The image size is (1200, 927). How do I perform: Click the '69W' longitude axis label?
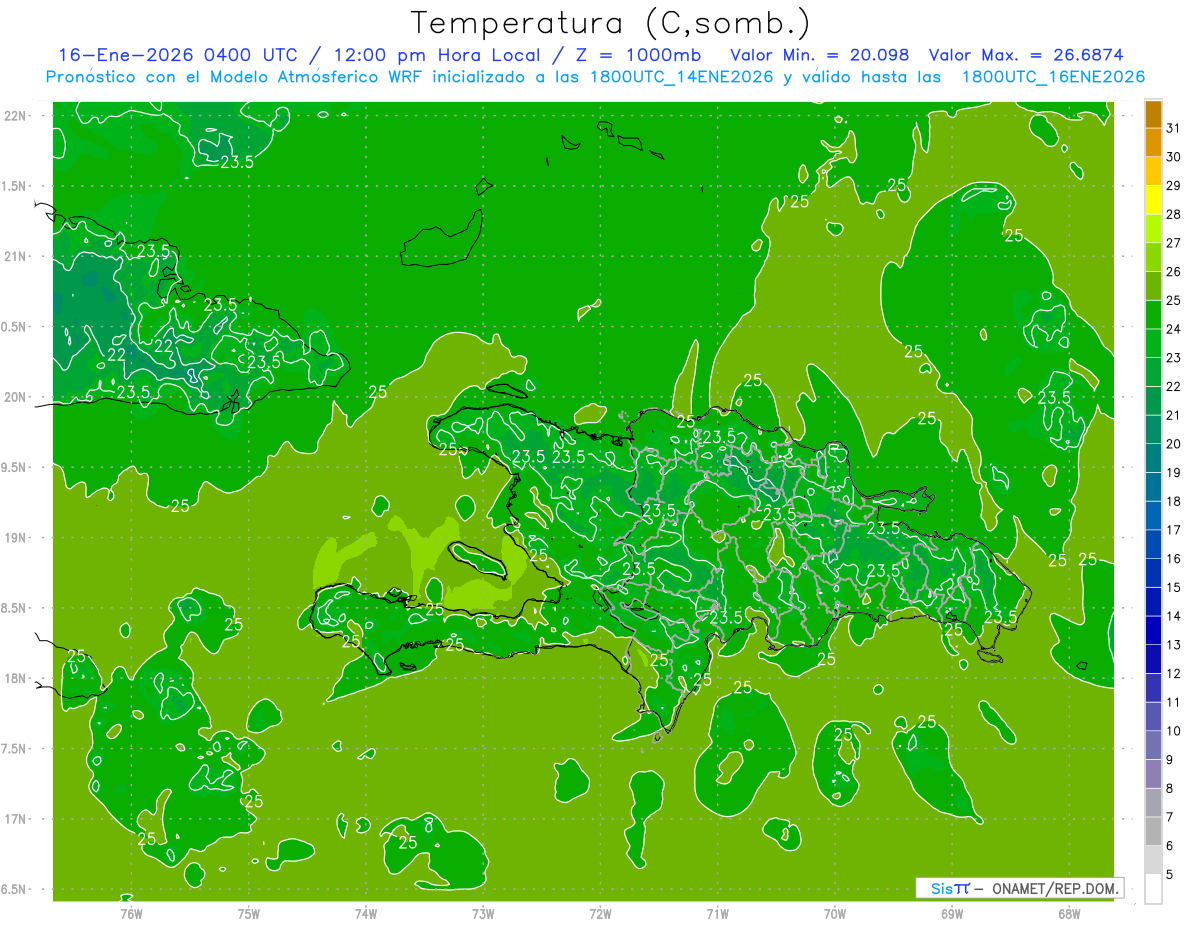[952, 914]
